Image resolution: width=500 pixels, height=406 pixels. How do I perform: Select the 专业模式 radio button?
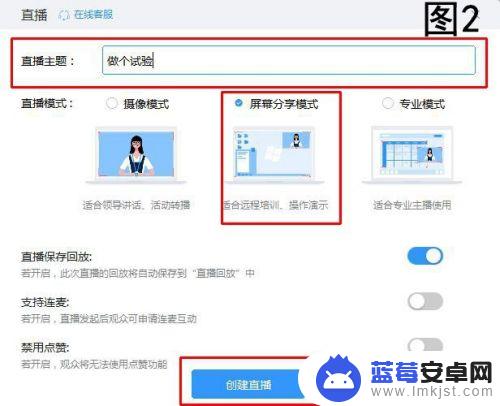pyautogui.click(x=387, y=103)
